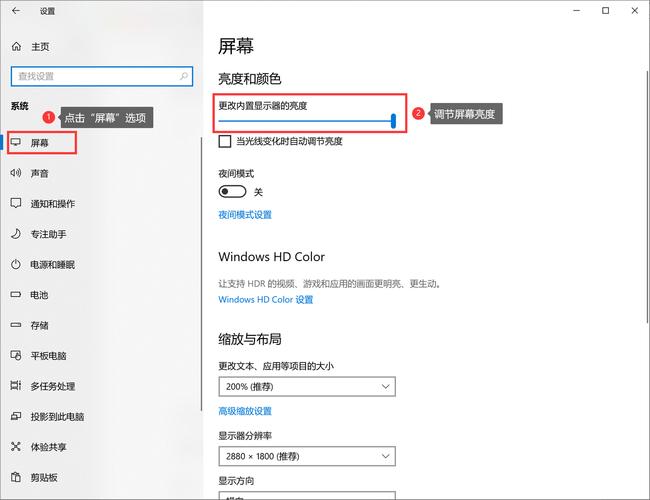Select the 声音 speaker icon
650x500 pixels.
tap(16, 173)
